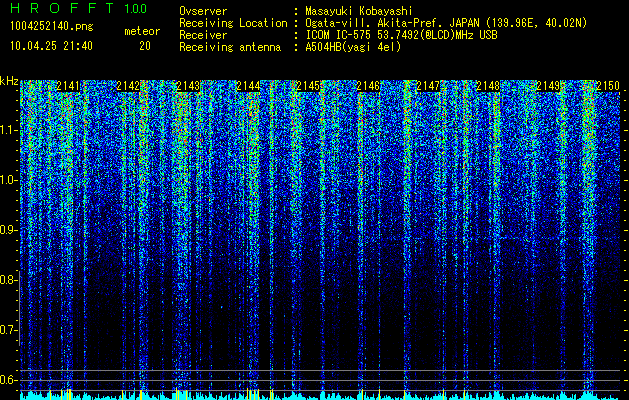Select the A504HB(yagi 4el) antenna text
The height and width of the screenshot is (400, 629).
tap(353, 47)
